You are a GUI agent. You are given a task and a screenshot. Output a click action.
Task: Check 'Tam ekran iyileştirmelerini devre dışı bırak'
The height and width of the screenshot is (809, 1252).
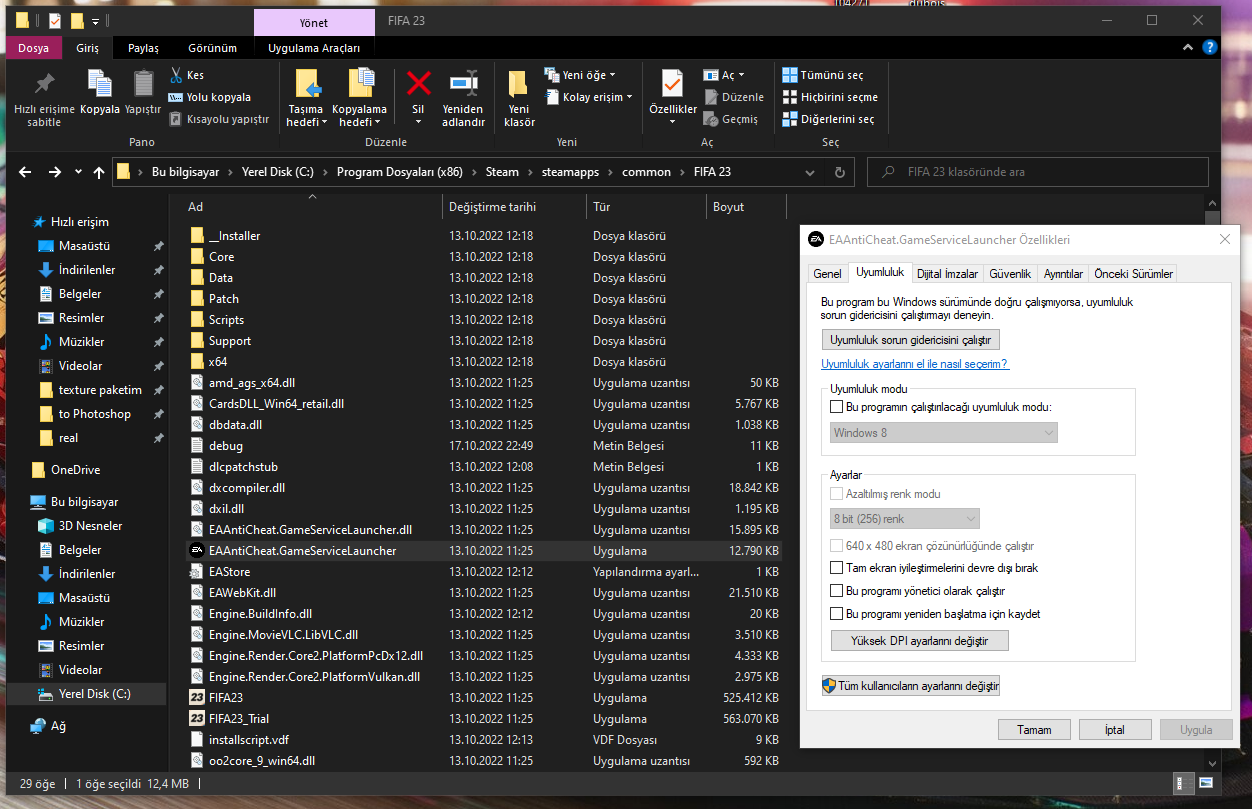tap(837, 566)
